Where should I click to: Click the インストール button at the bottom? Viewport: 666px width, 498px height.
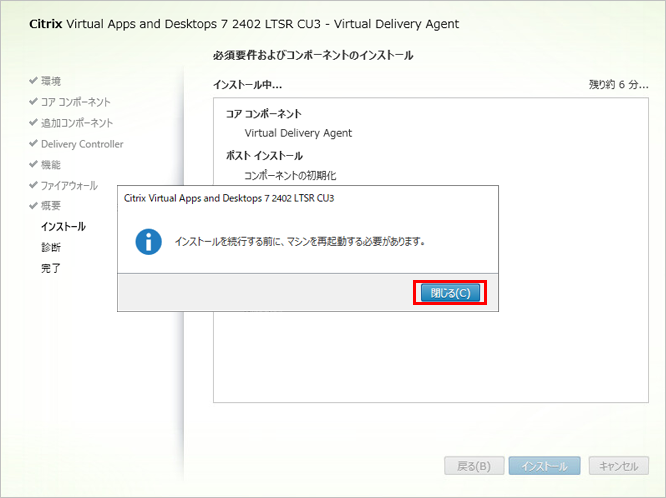coord(544,466)
